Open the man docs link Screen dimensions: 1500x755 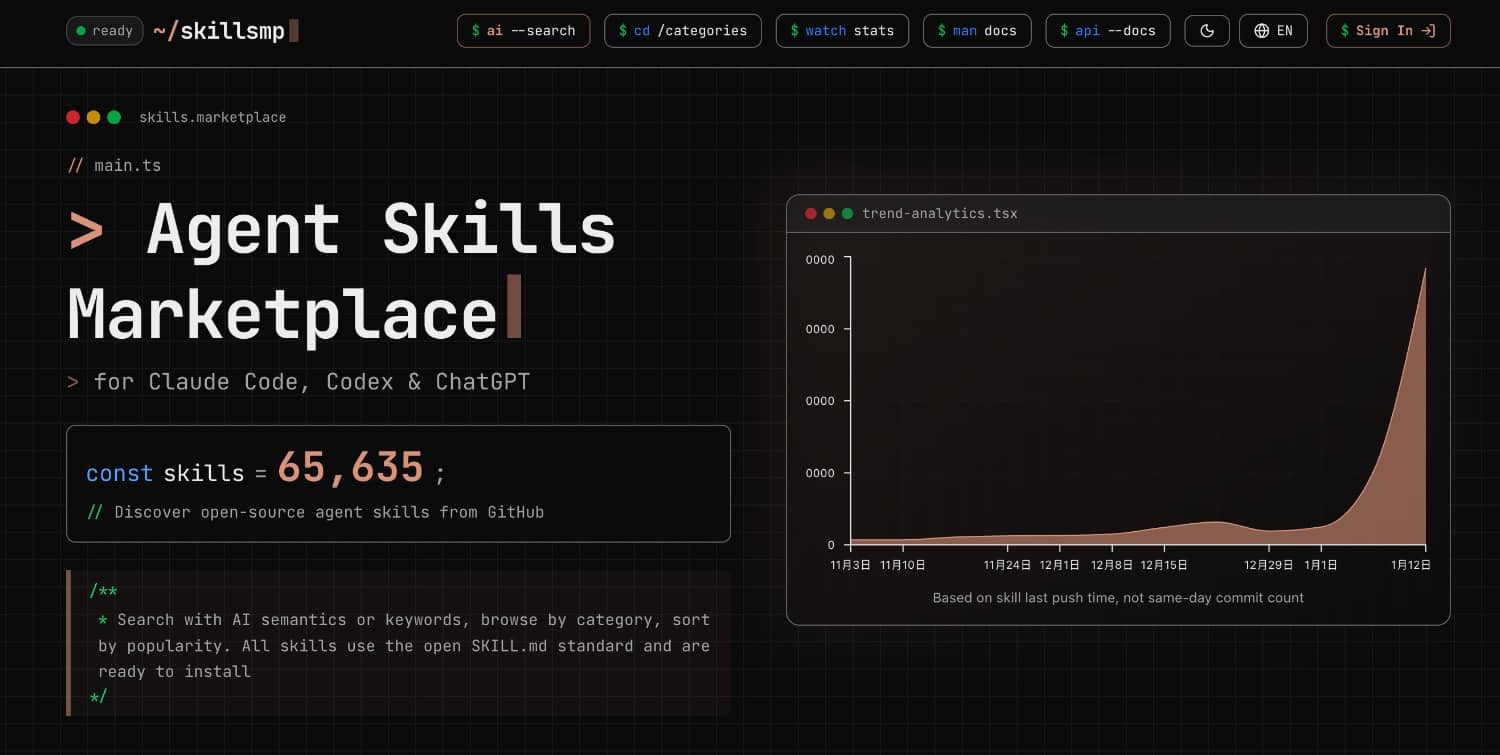[977, 31]
